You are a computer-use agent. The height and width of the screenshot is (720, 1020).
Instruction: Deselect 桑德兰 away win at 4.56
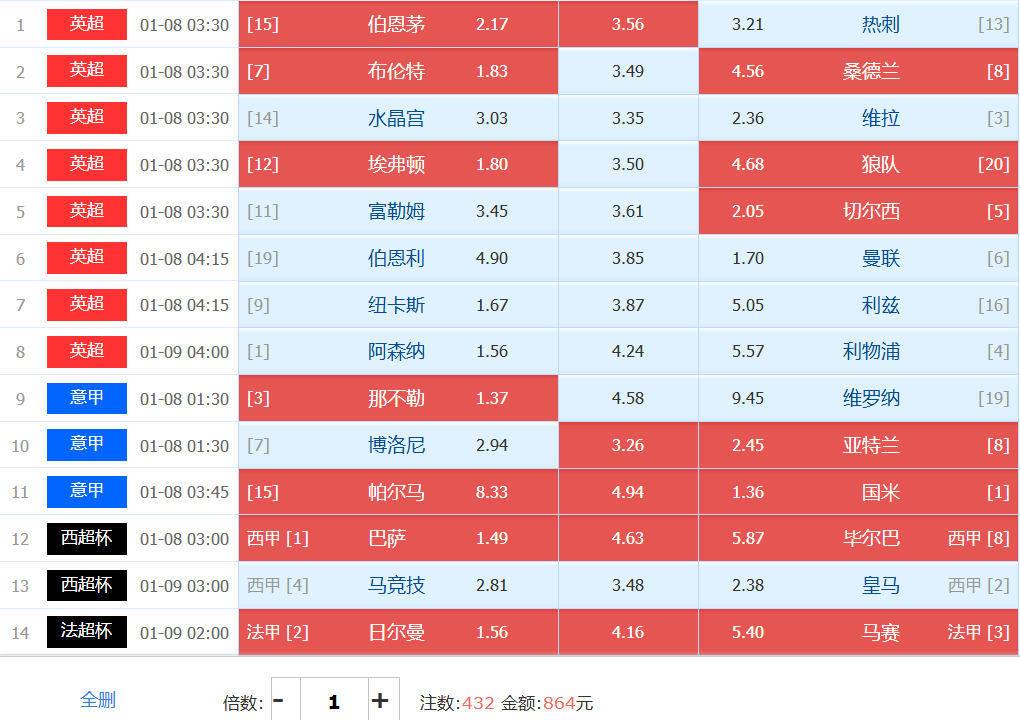pos(858,71)
